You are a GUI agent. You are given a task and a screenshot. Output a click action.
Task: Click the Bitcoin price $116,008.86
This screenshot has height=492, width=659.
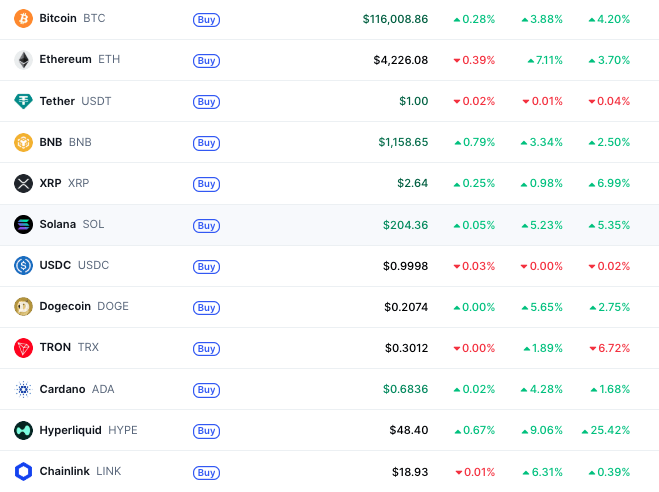coord(395,19)
